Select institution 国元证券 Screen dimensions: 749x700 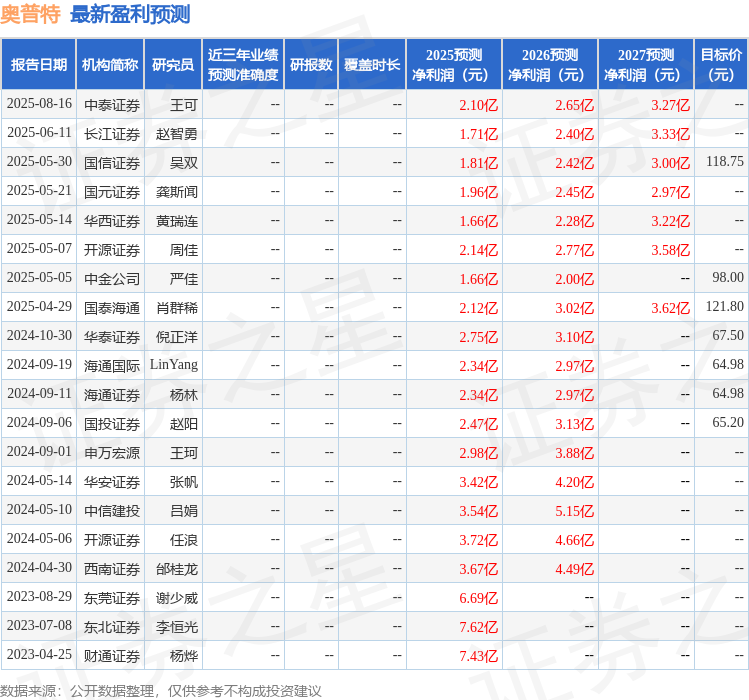pyautogui.click(x=112, y=192)
